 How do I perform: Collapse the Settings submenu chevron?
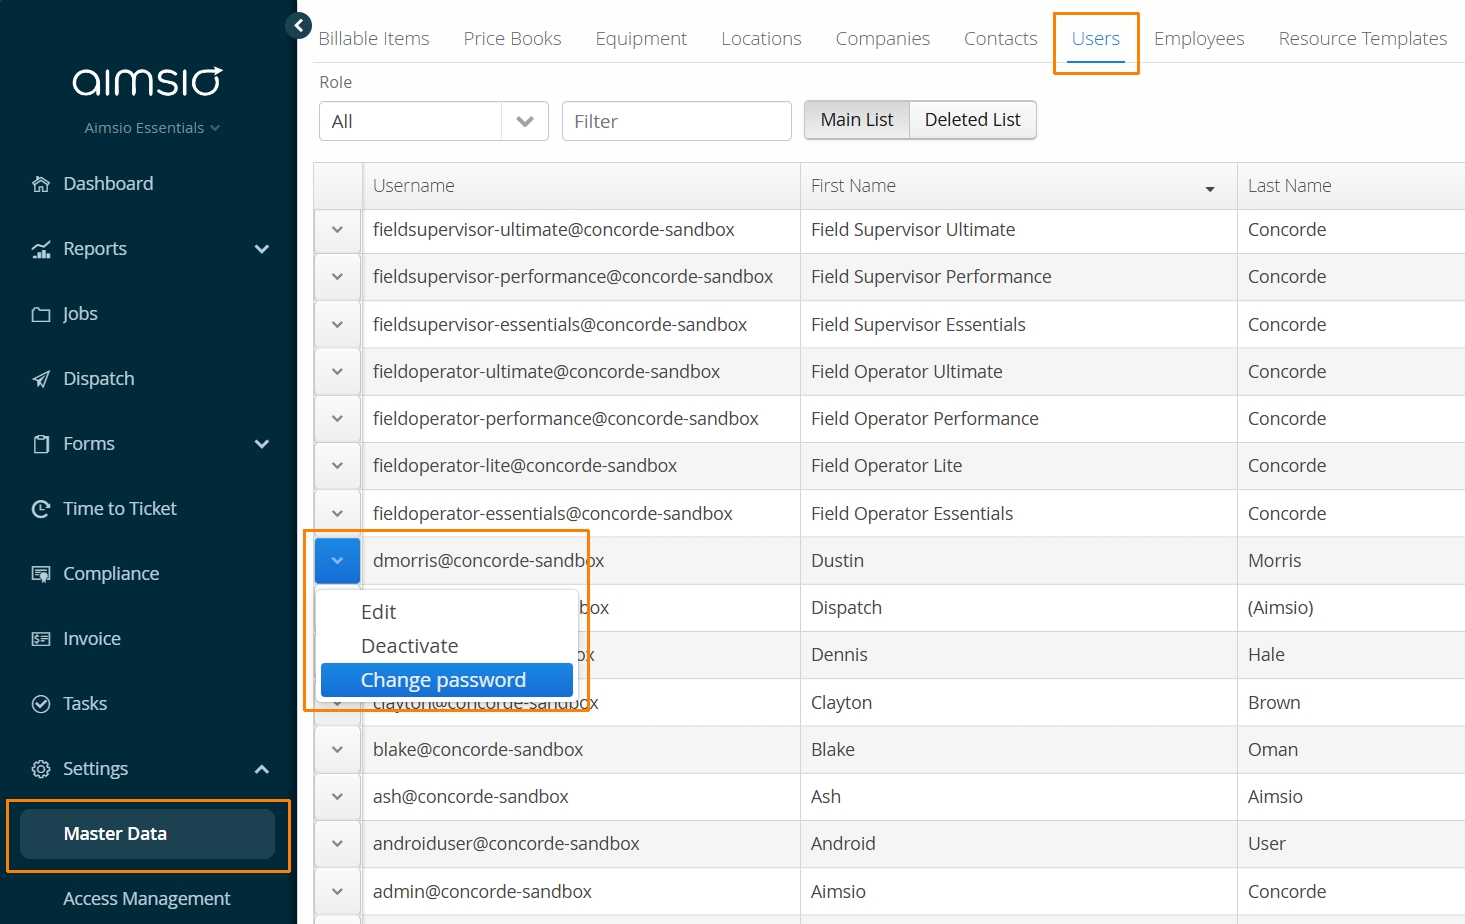tap(262, 769)
